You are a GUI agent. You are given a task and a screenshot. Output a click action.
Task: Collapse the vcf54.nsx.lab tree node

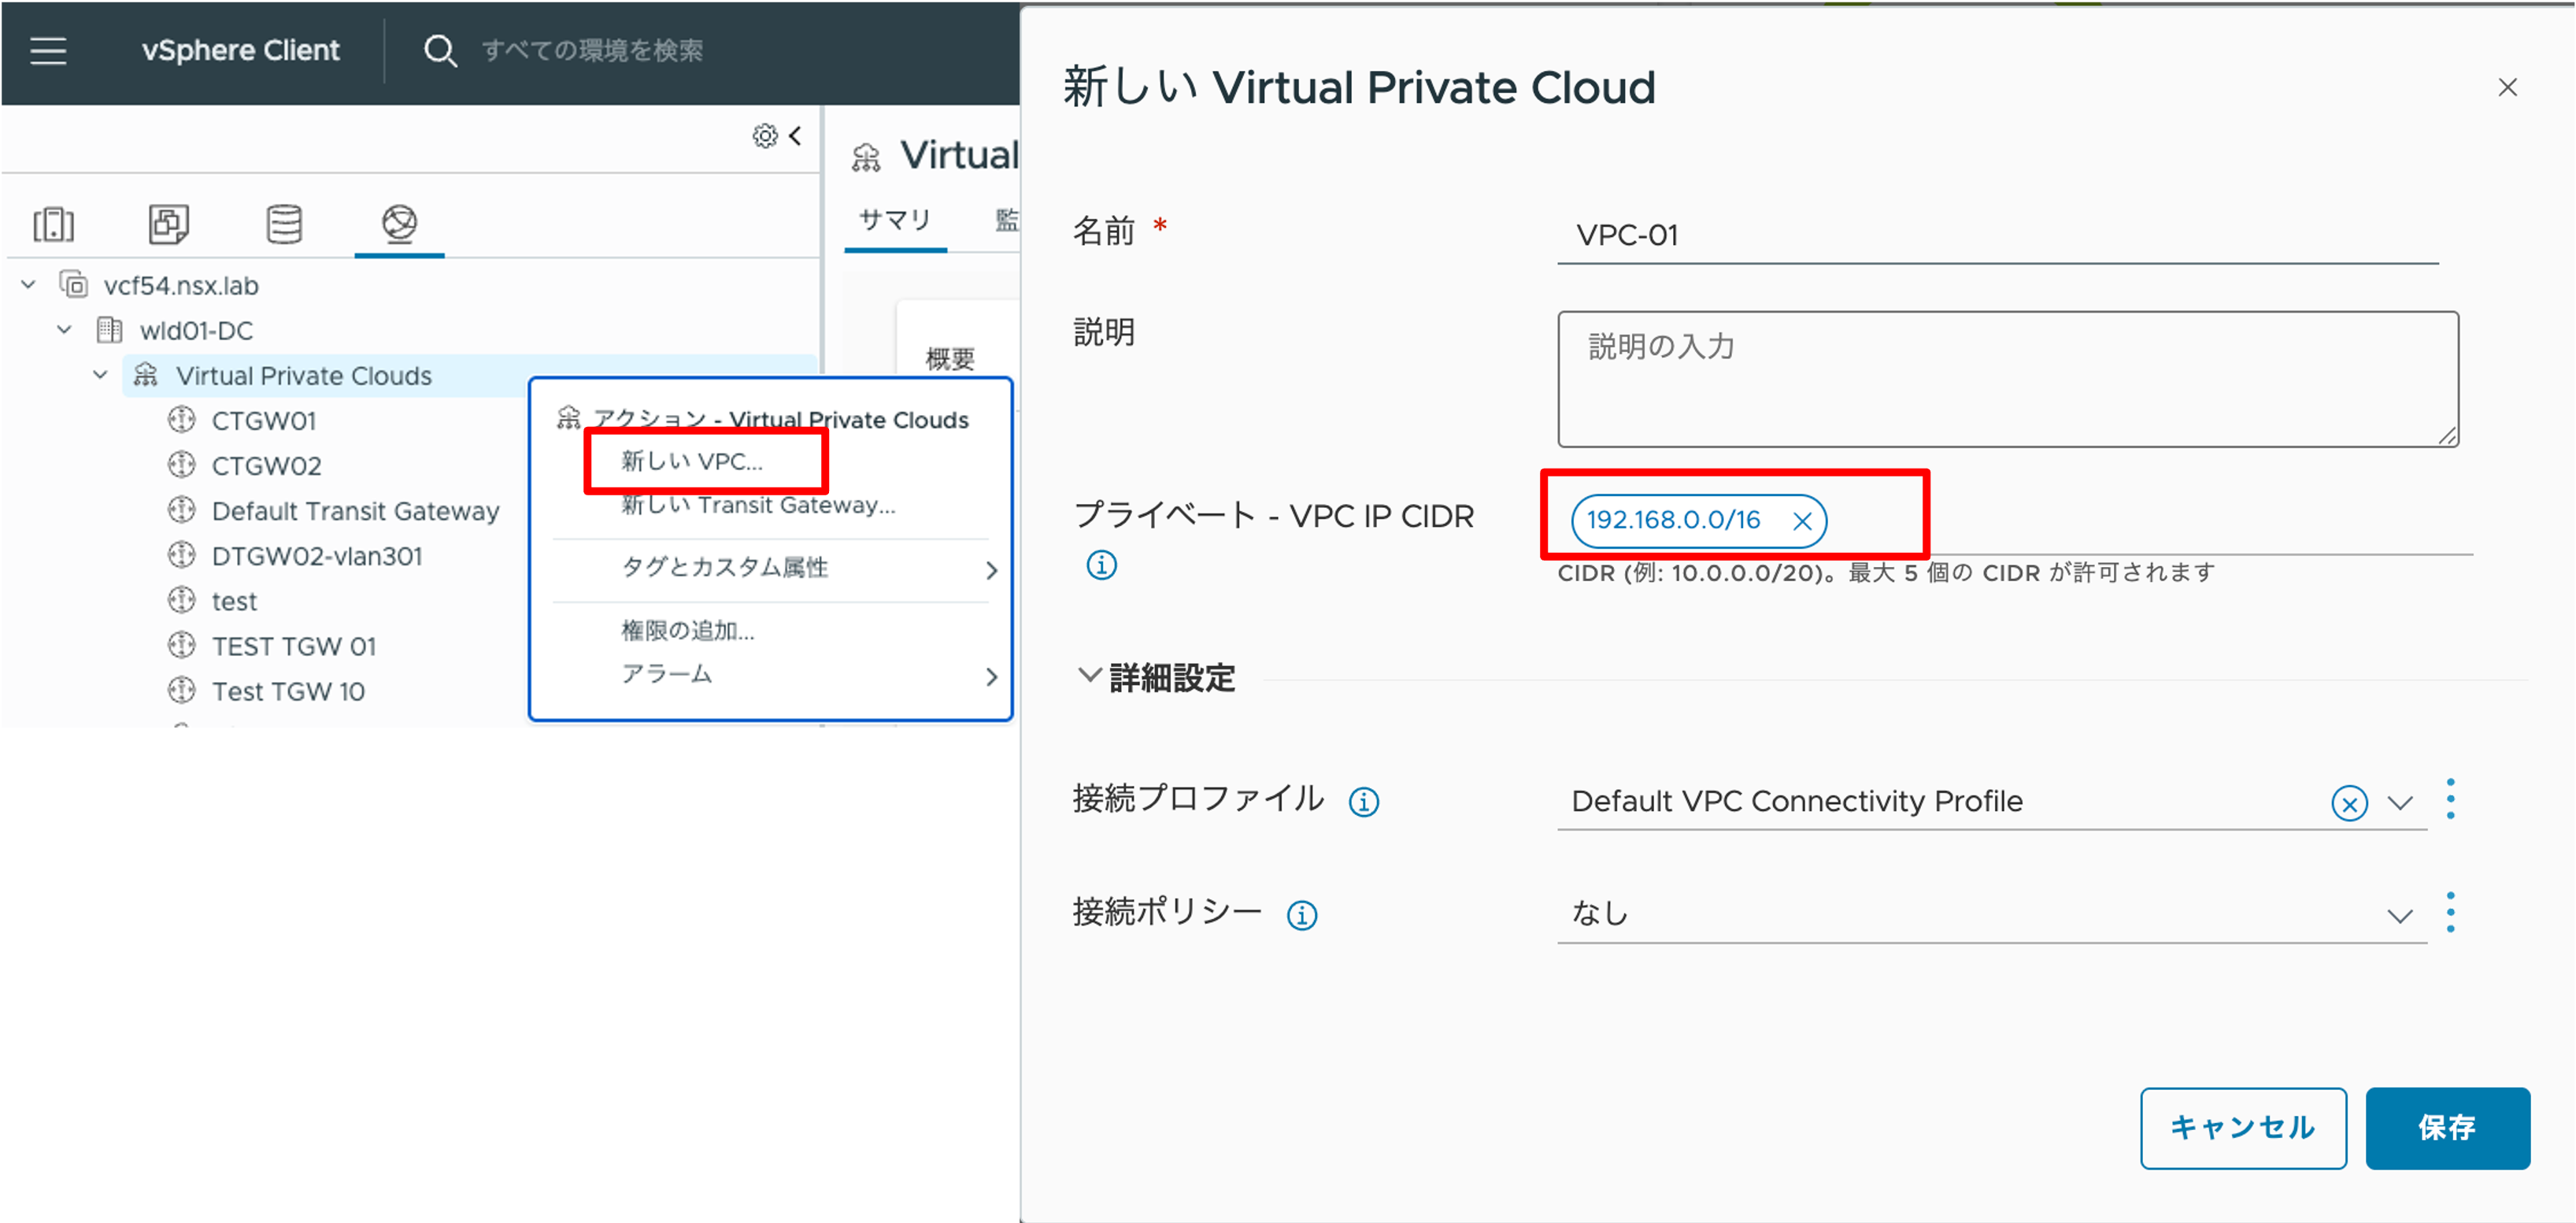(29, 285)
